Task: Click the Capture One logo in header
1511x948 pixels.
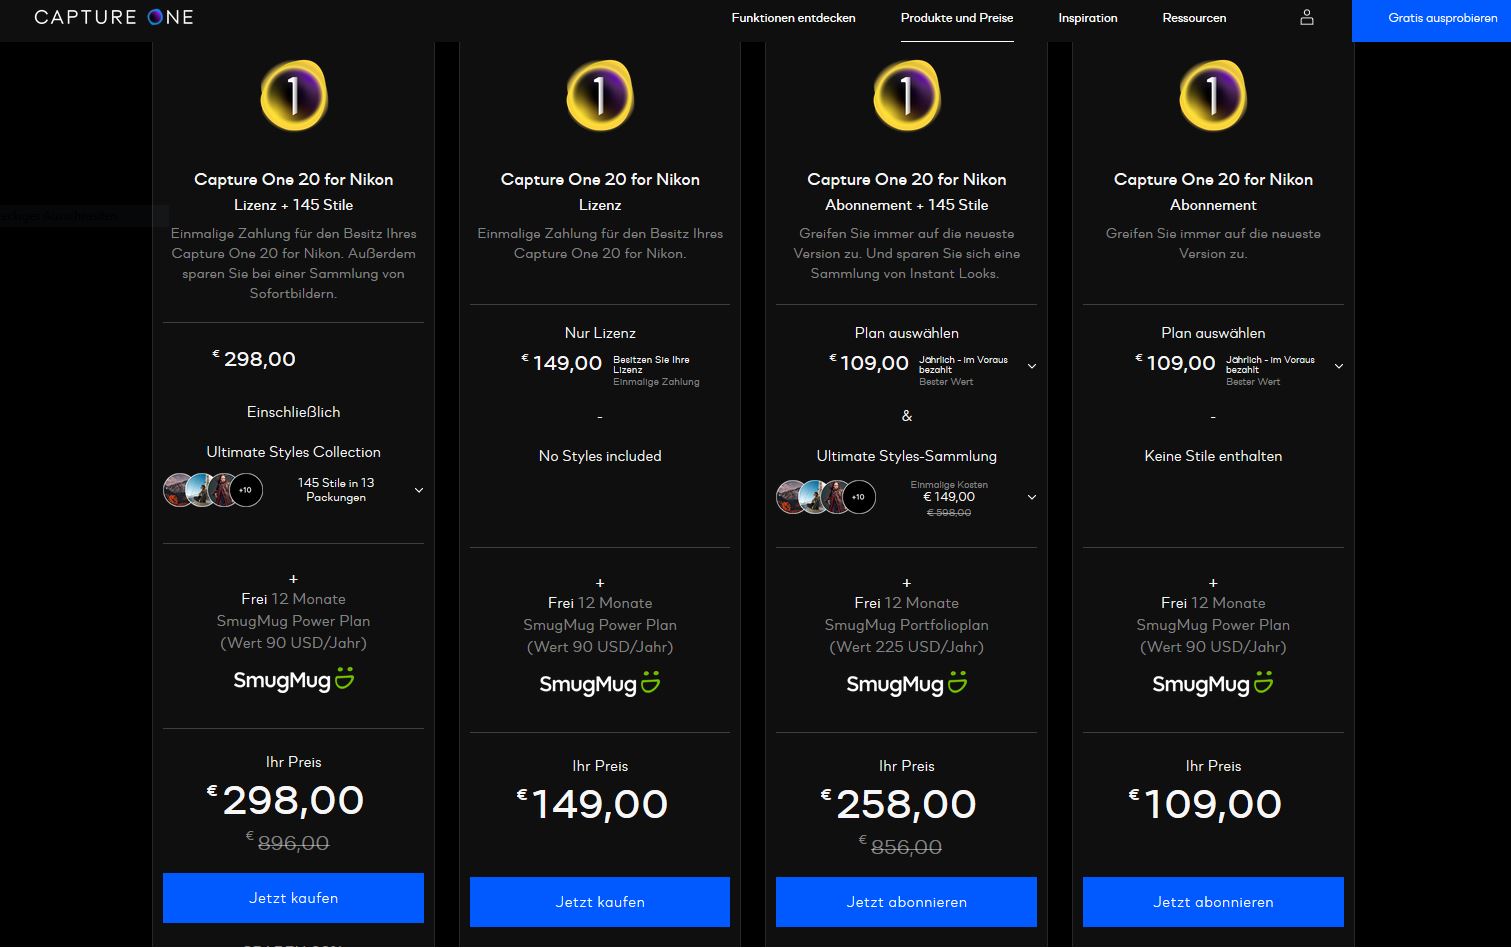Action: [114, 18]
